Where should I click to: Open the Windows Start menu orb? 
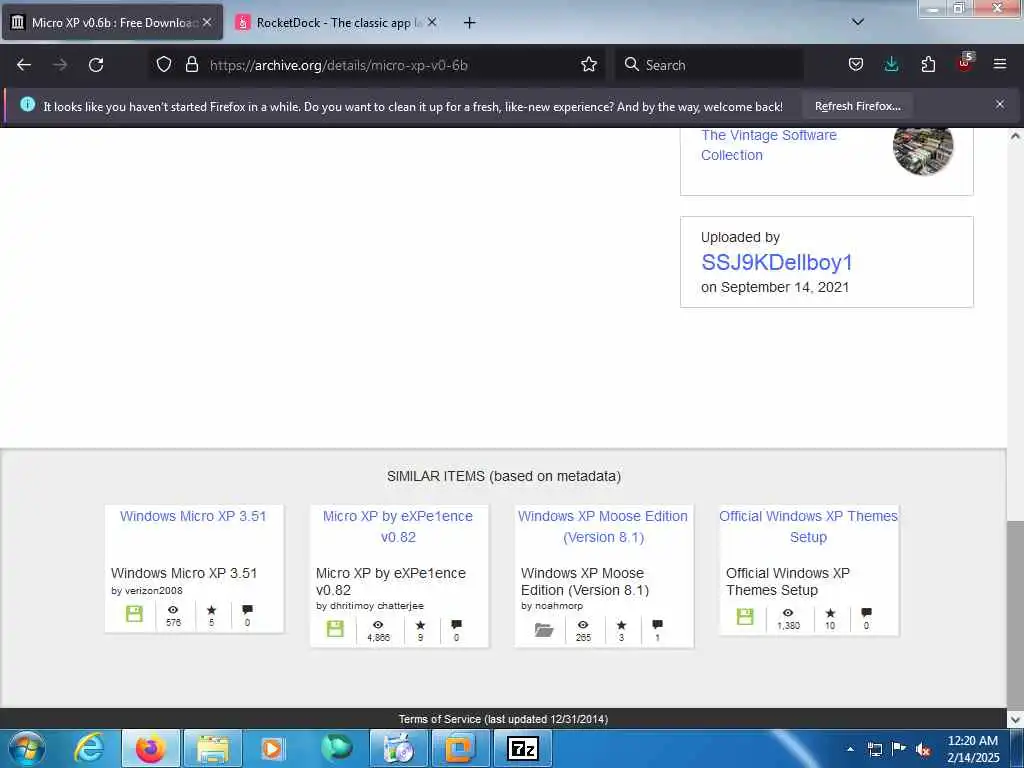(27, 748)
